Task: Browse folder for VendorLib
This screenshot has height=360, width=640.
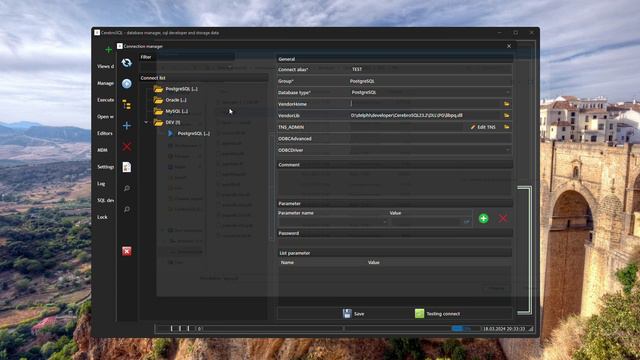Action: [507, 116]
